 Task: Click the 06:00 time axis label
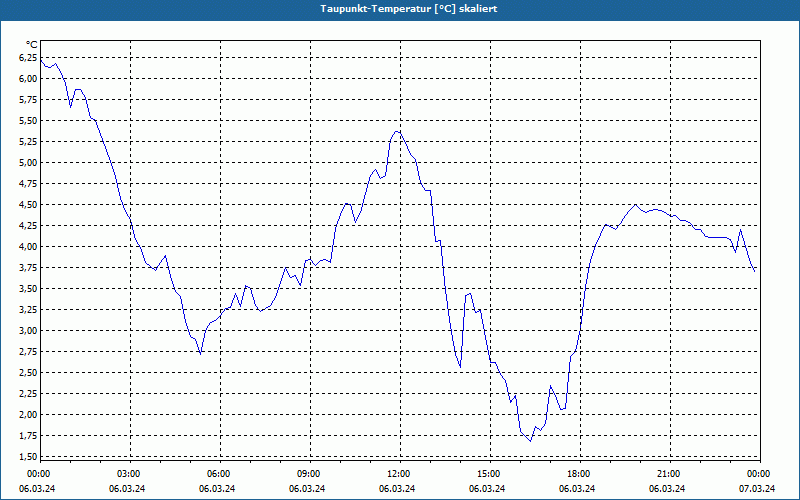click(218, 474)
